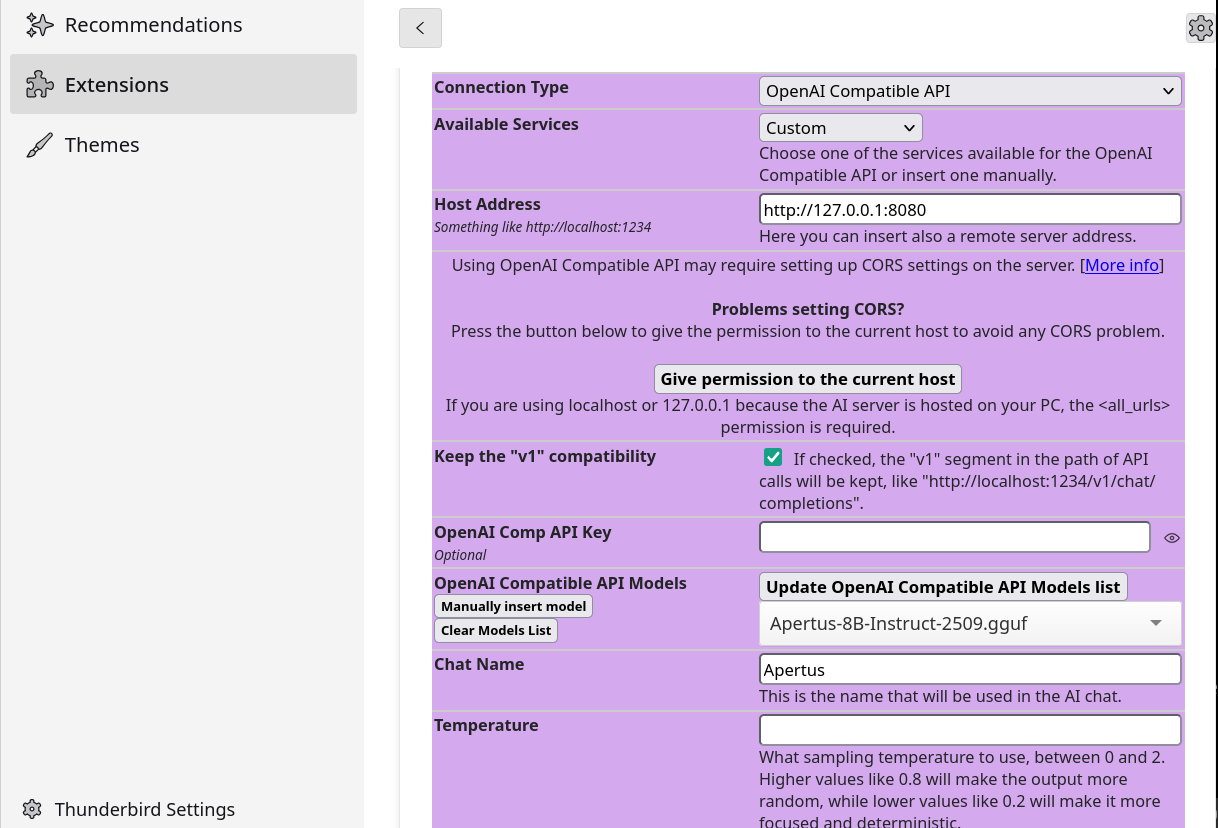The width and height of the screenshot is (1218, 828).
Task: Click the Host Address label
Action: [487, 204]
